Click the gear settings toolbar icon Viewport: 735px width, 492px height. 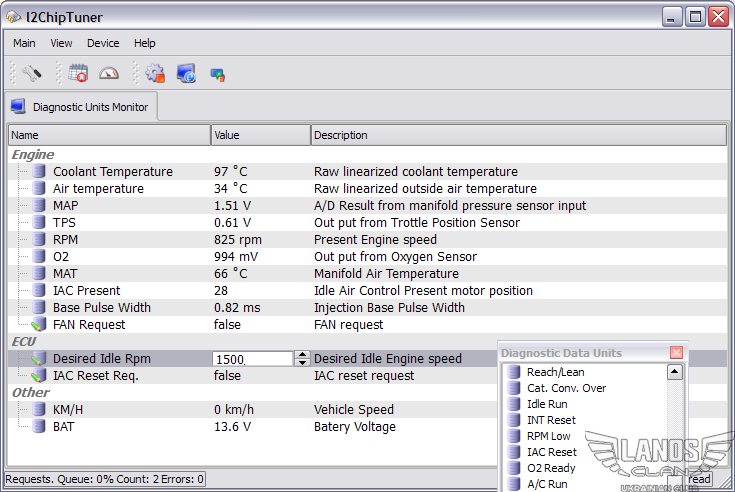pyautogui.click(x=155, y=73)
